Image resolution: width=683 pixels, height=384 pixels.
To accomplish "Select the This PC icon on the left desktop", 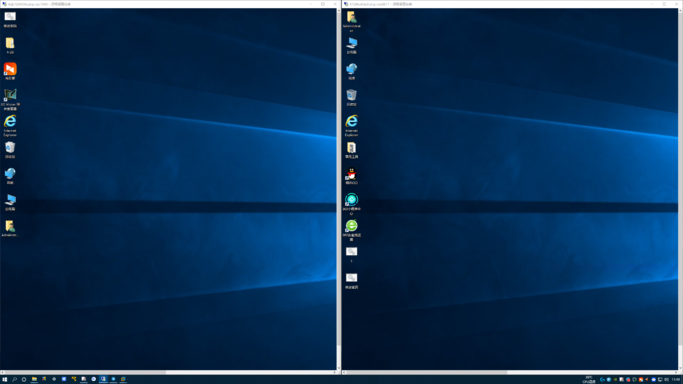I will click(10, 202).
